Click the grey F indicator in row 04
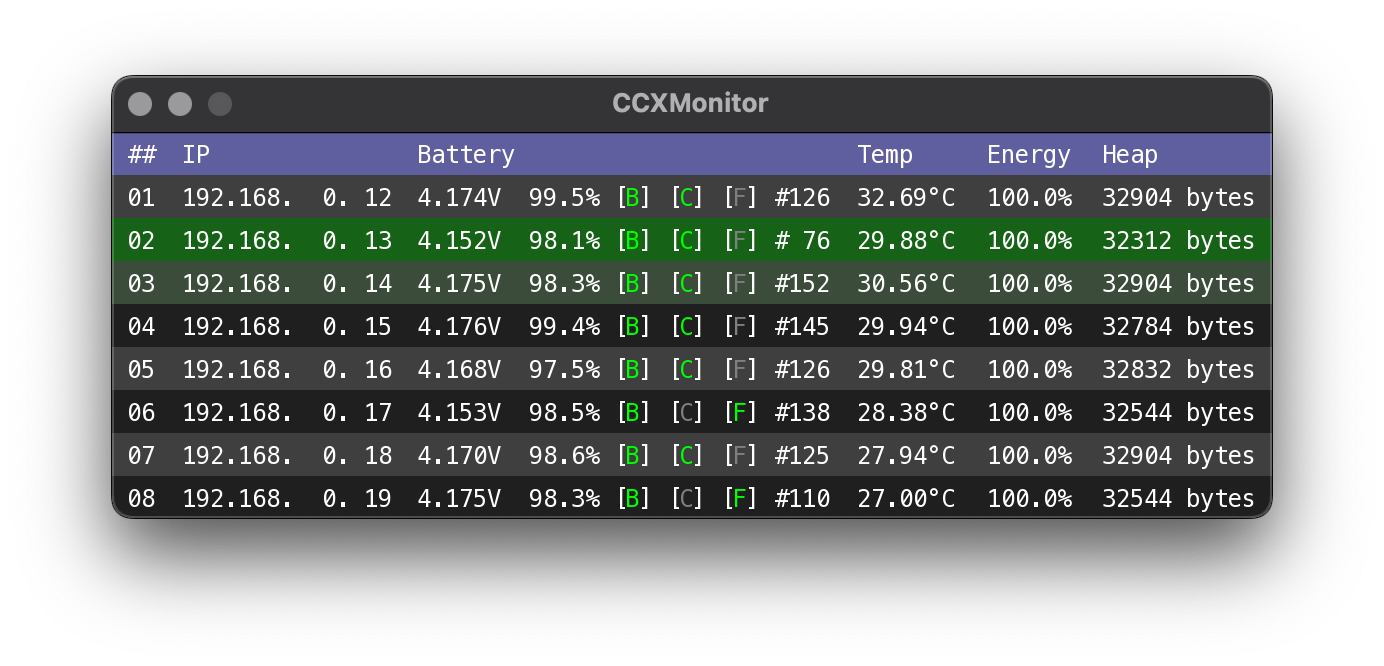1384x666 pixels. pos(740,327)
